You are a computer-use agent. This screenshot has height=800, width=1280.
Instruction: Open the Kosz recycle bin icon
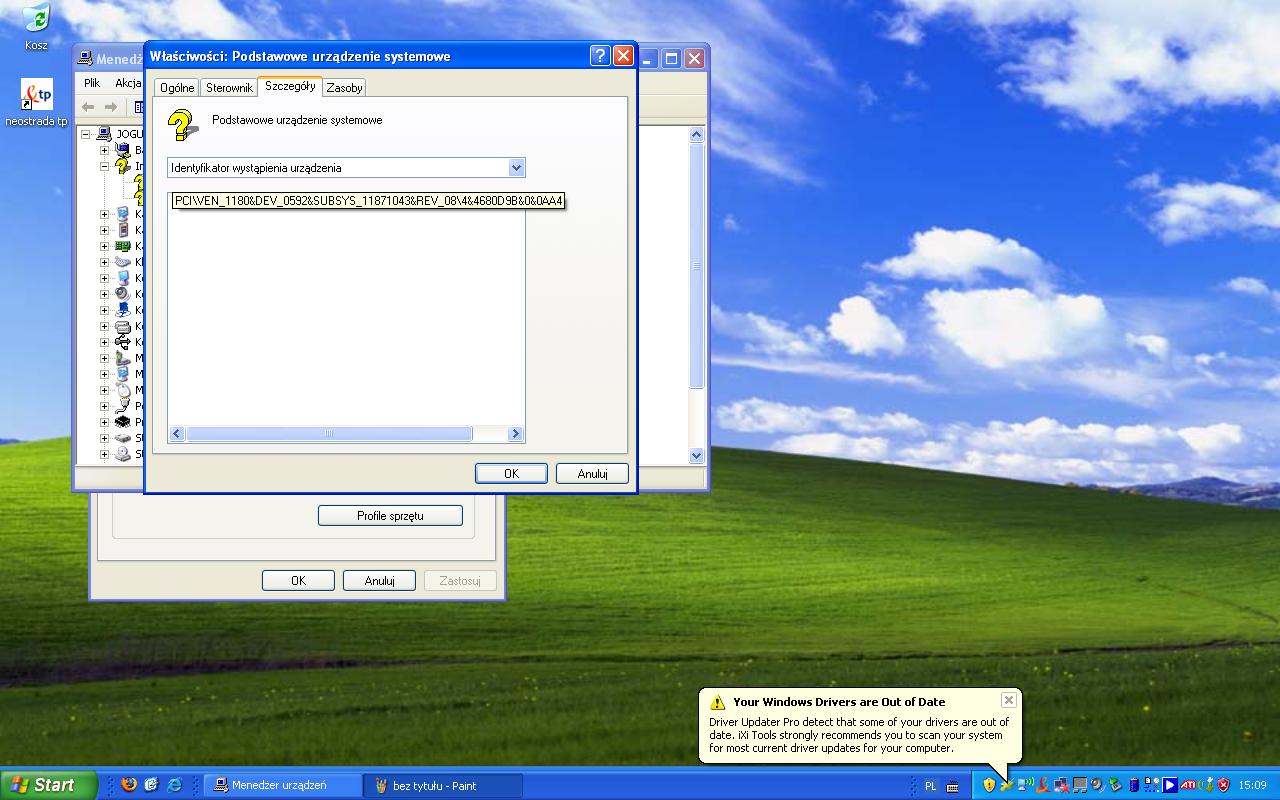pyautogui.click(x=36, y=26)
